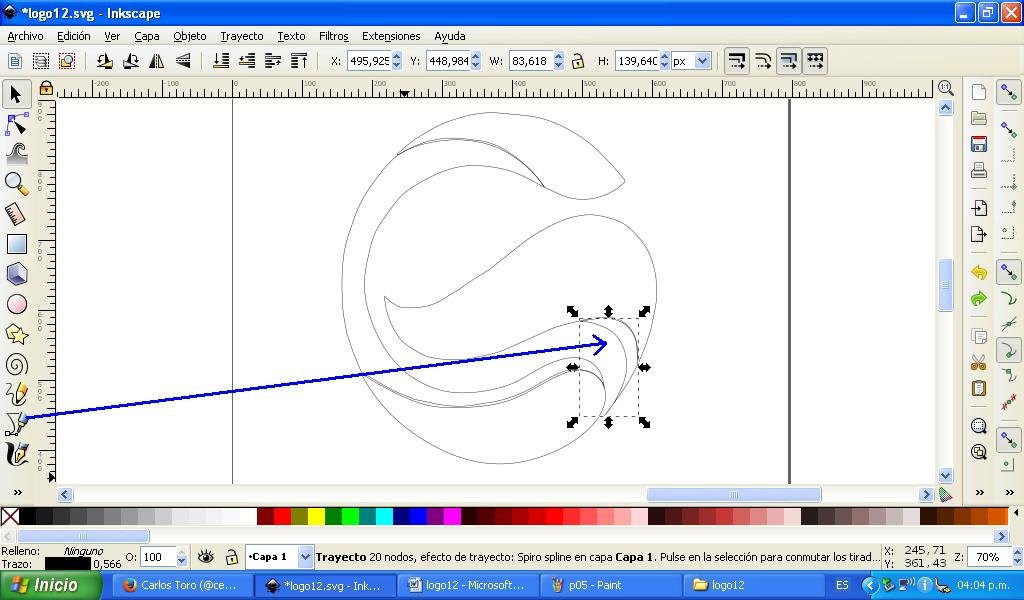Toggle guides lock at ruler corner
Viewport: 1024px width, 600px height.
(x=46, y=87)
